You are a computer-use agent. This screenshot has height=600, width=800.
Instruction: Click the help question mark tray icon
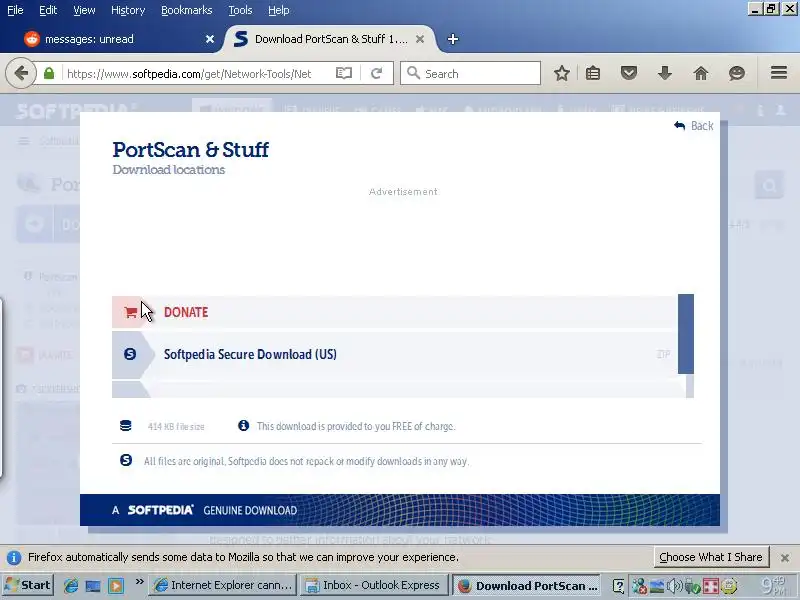pos(618,586)
